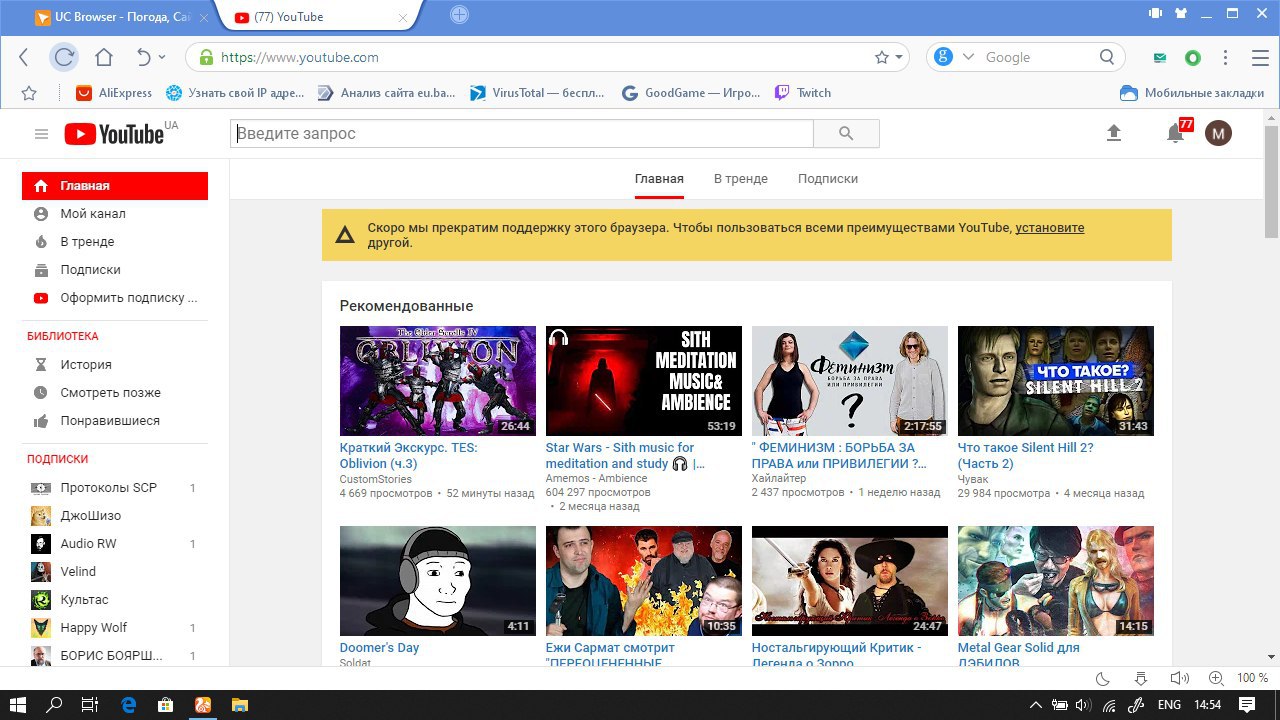
Task: Click the Google search magnifier icon
Action: point(1107,57)
